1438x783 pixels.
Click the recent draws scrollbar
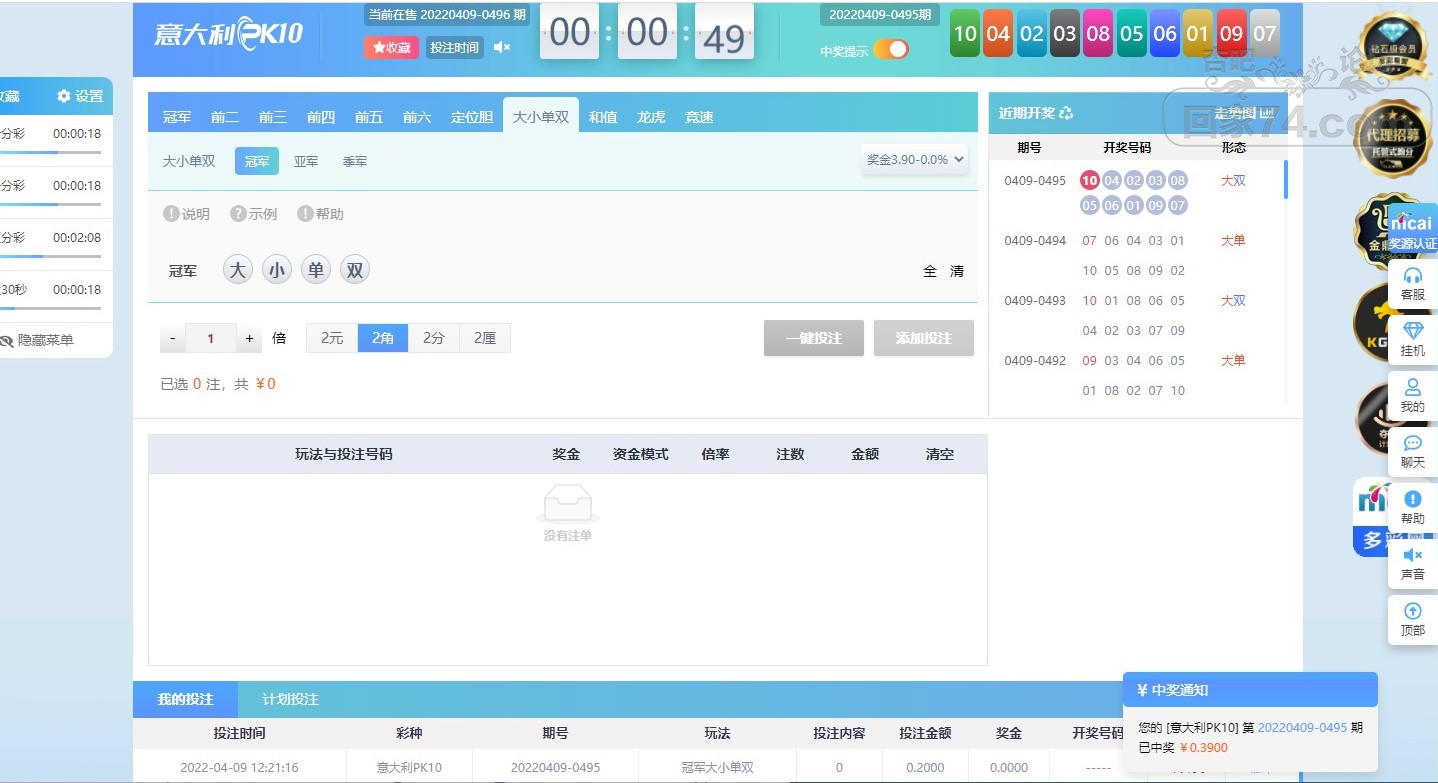point(1286,180)
